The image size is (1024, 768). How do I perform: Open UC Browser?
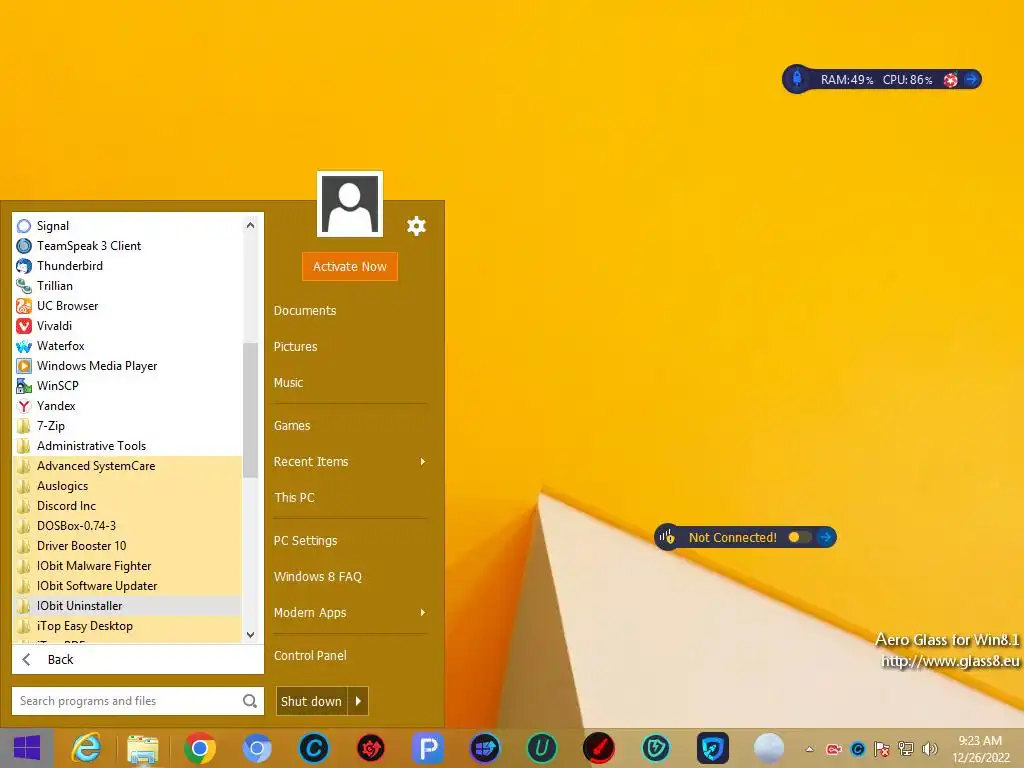[127, 306]
